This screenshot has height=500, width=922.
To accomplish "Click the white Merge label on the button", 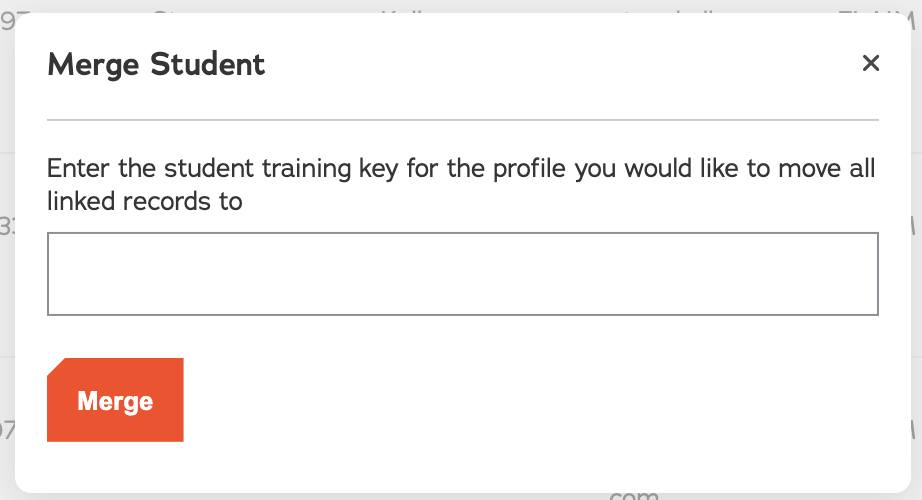I will point(115,401).
